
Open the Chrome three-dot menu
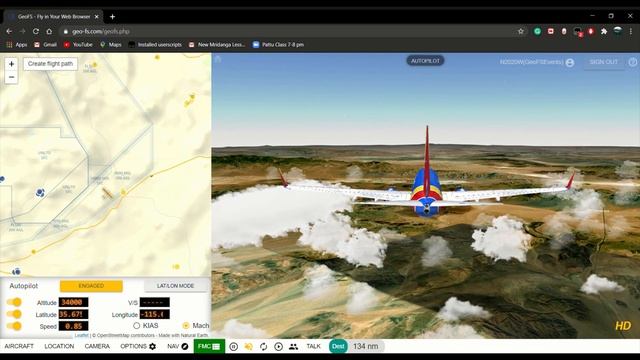[631, 31]
